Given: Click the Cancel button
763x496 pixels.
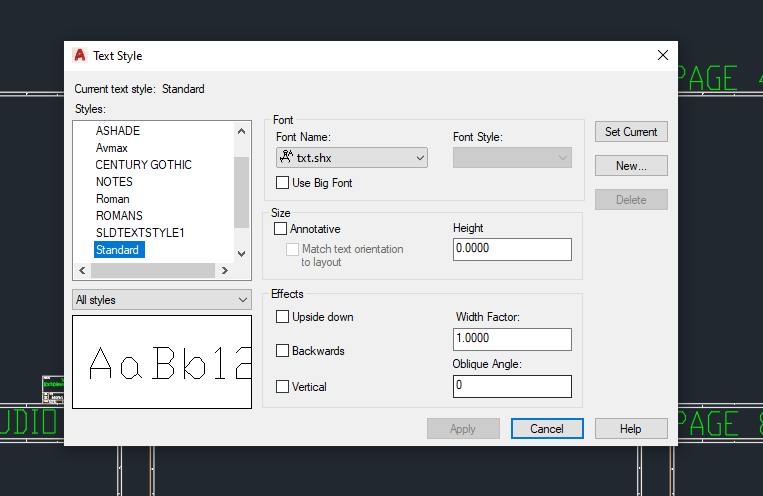Looking at the screenshot, I should 547,429.
